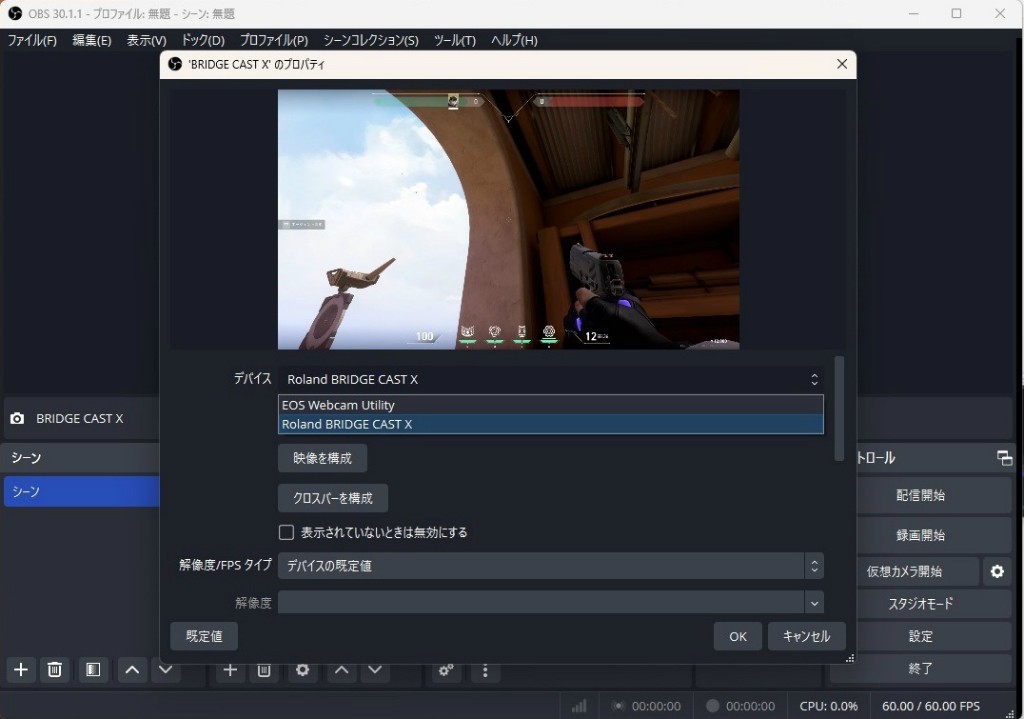
Task: Expand the disabled 解像度 resolution combo box
Action: [x=551, y=603]
